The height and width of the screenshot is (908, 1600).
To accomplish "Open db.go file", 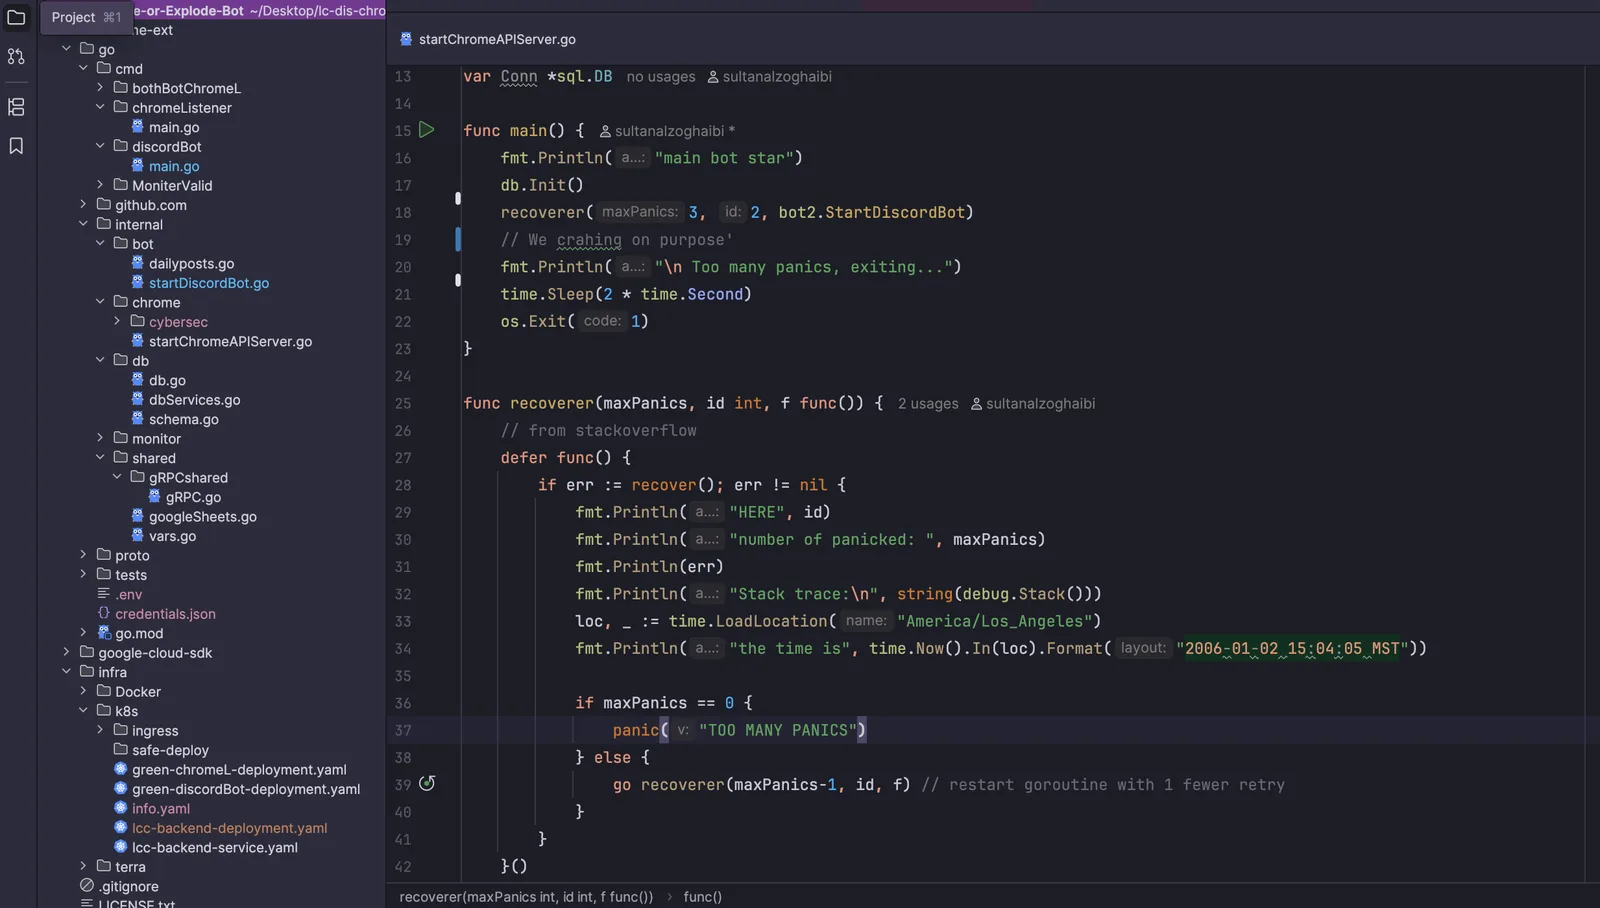I will (167, 380).
